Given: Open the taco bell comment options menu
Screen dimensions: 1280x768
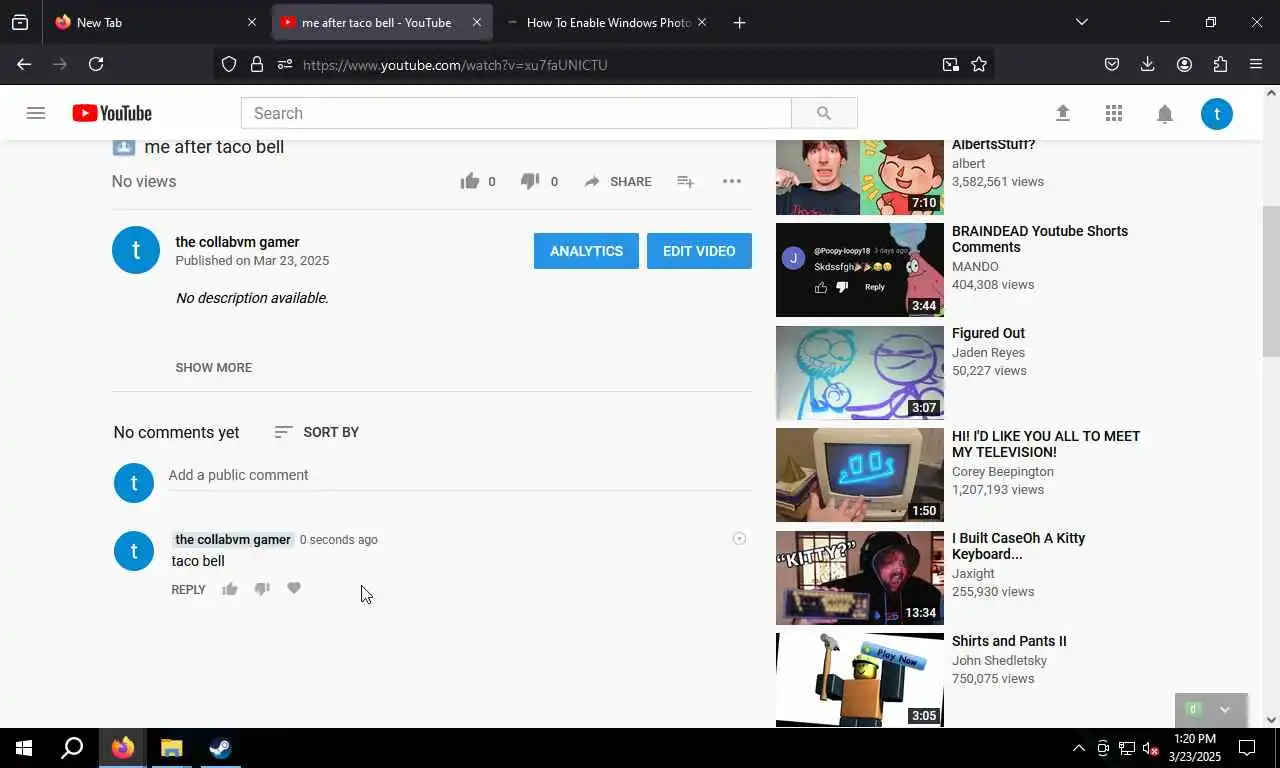Looking at the screenshot, I should [x=739, y=538].
